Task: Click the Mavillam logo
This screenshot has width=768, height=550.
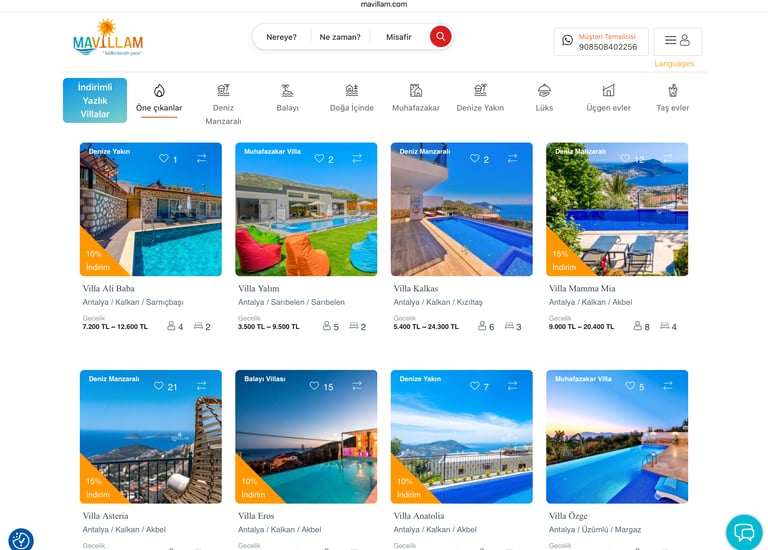Action: (108, 38)
